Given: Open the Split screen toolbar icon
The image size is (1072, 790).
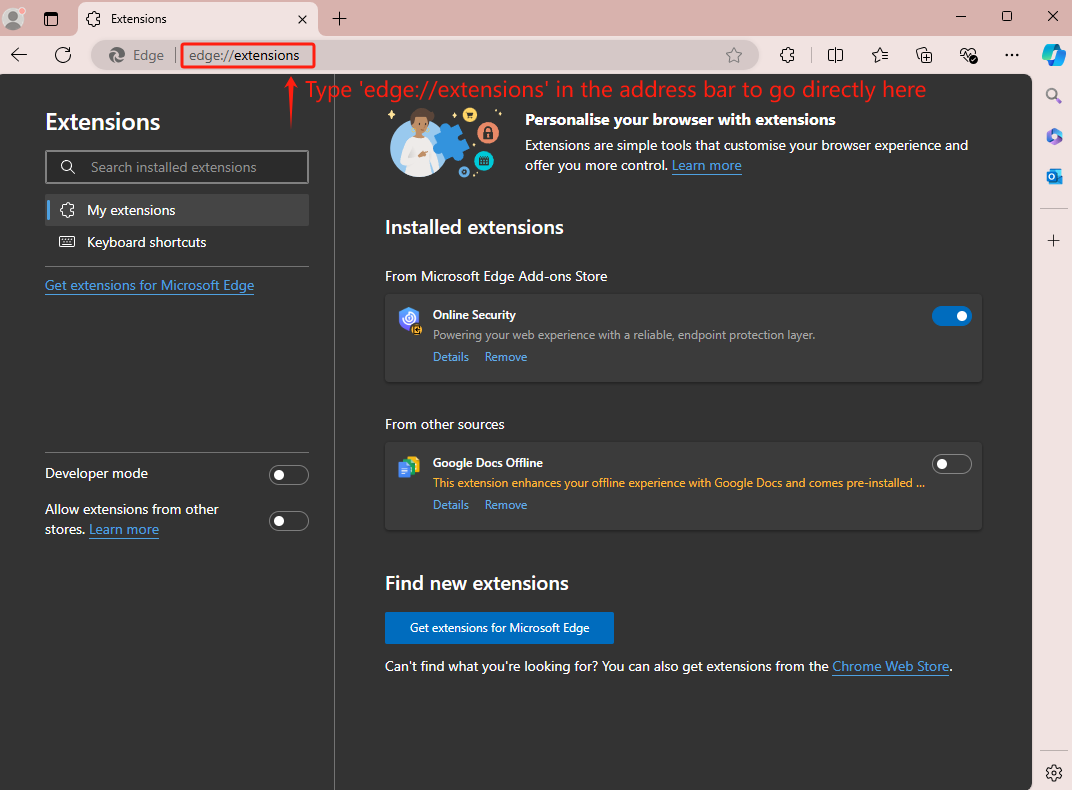Looking at the screenshot, I should tap(835, 55).
